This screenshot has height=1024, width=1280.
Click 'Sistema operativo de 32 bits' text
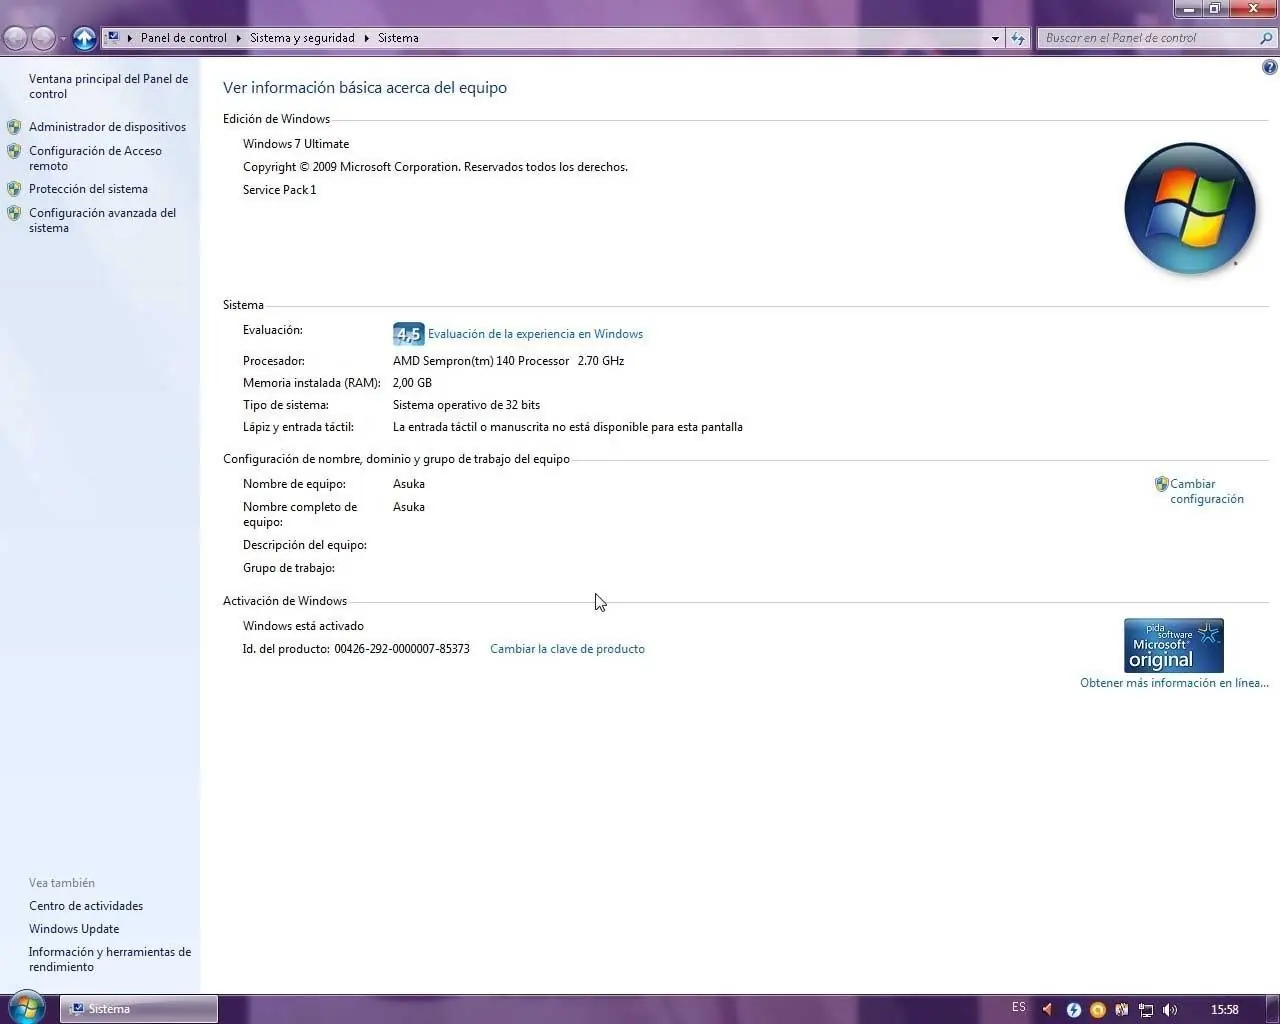tap(466, 405)
